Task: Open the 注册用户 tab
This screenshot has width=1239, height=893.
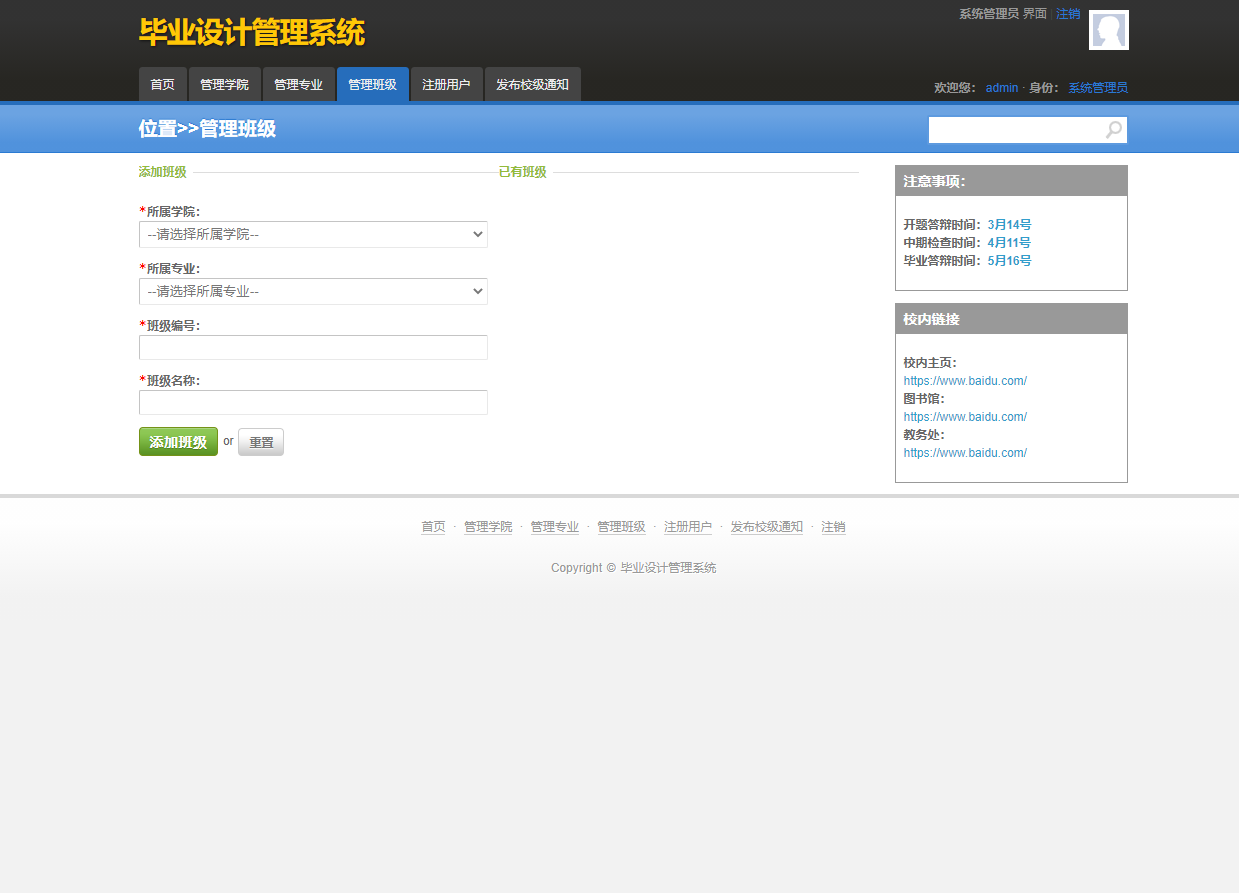Action: tap(446, 84)
